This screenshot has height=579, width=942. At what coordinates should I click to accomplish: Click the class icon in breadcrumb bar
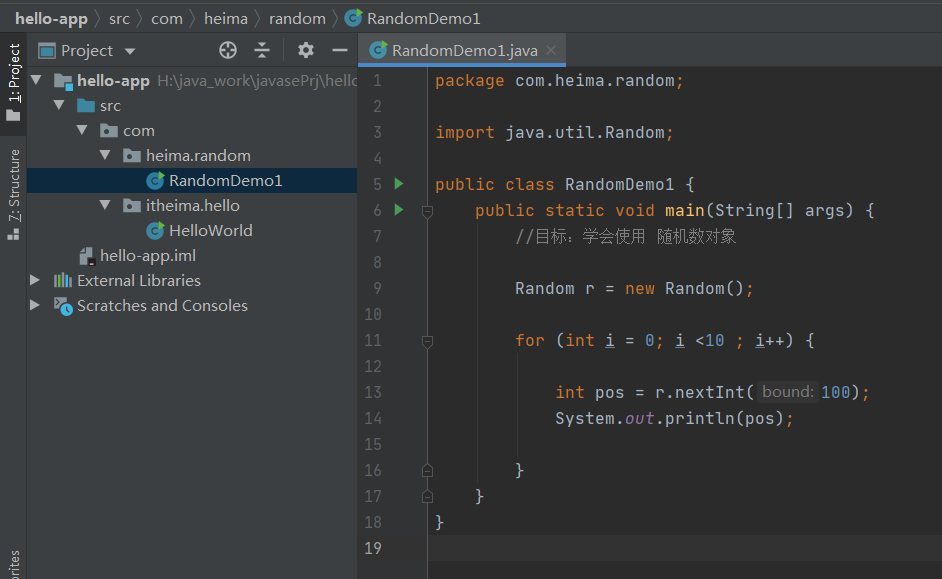pos(353,18)
